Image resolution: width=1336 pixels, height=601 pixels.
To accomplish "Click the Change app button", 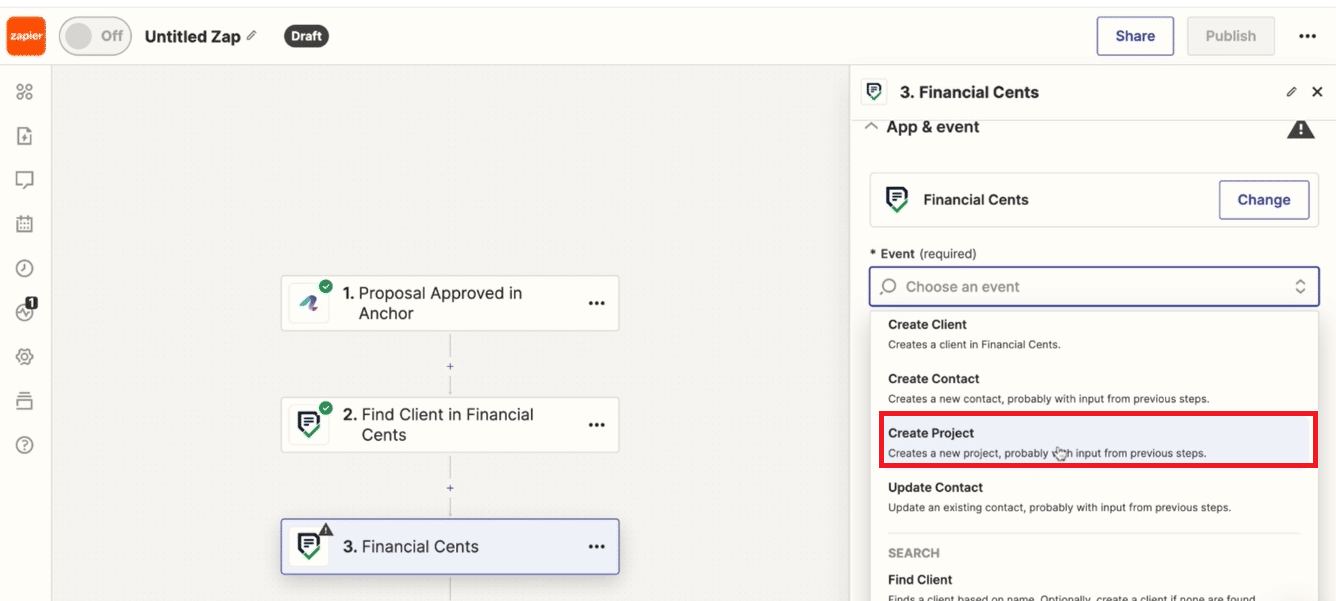I will click(1264, 200).
